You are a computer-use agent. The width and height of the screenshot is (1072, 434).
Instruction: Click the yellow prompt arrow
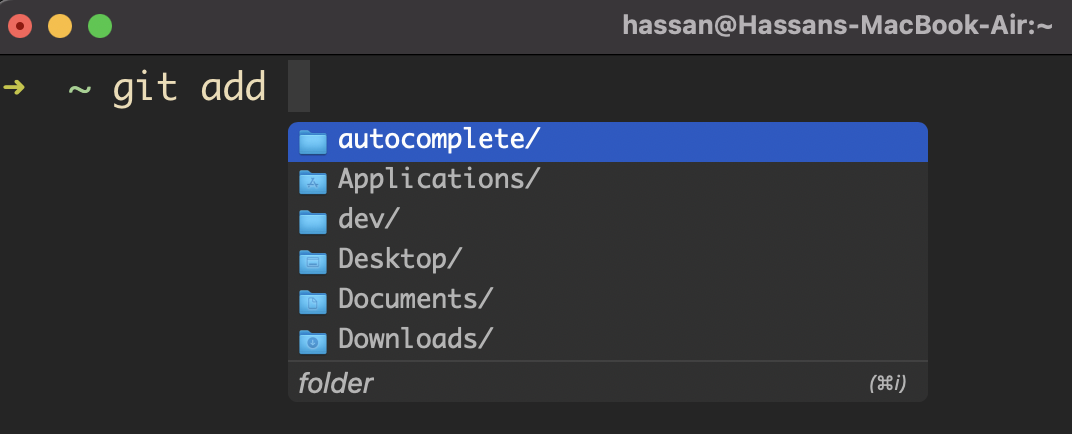pos(14,87)
